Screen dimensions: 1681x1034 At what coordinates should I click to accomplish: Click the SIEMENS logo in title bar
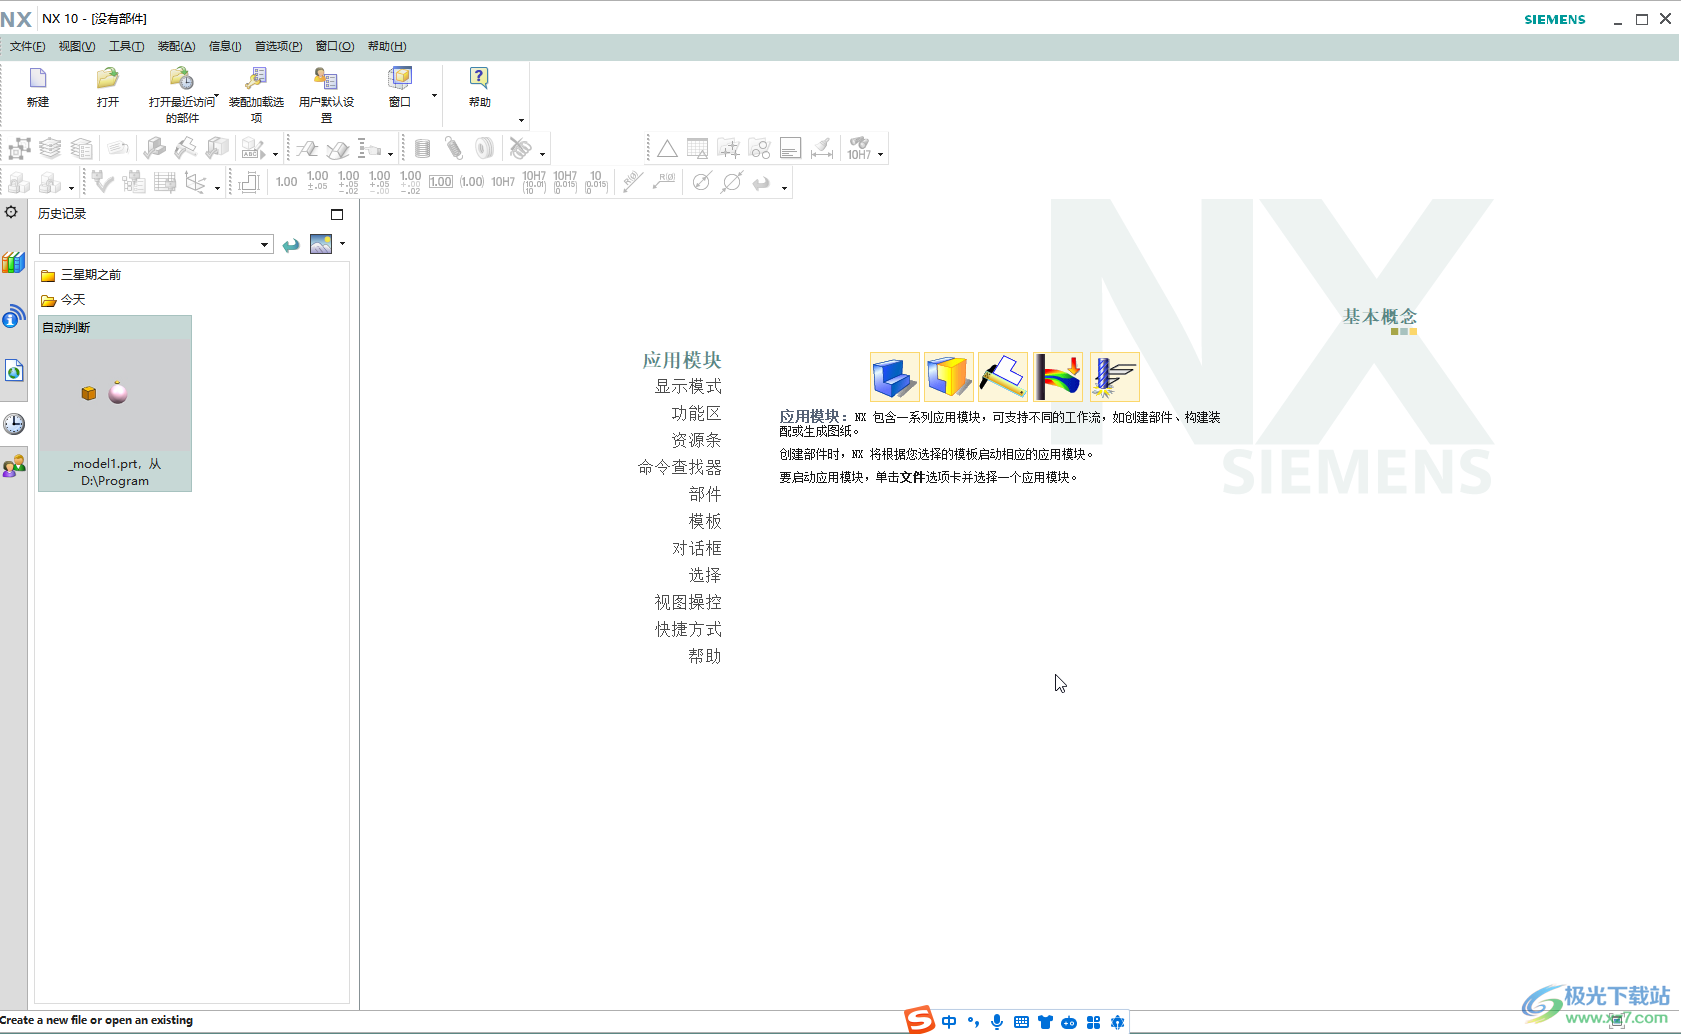coord(1555,19)
